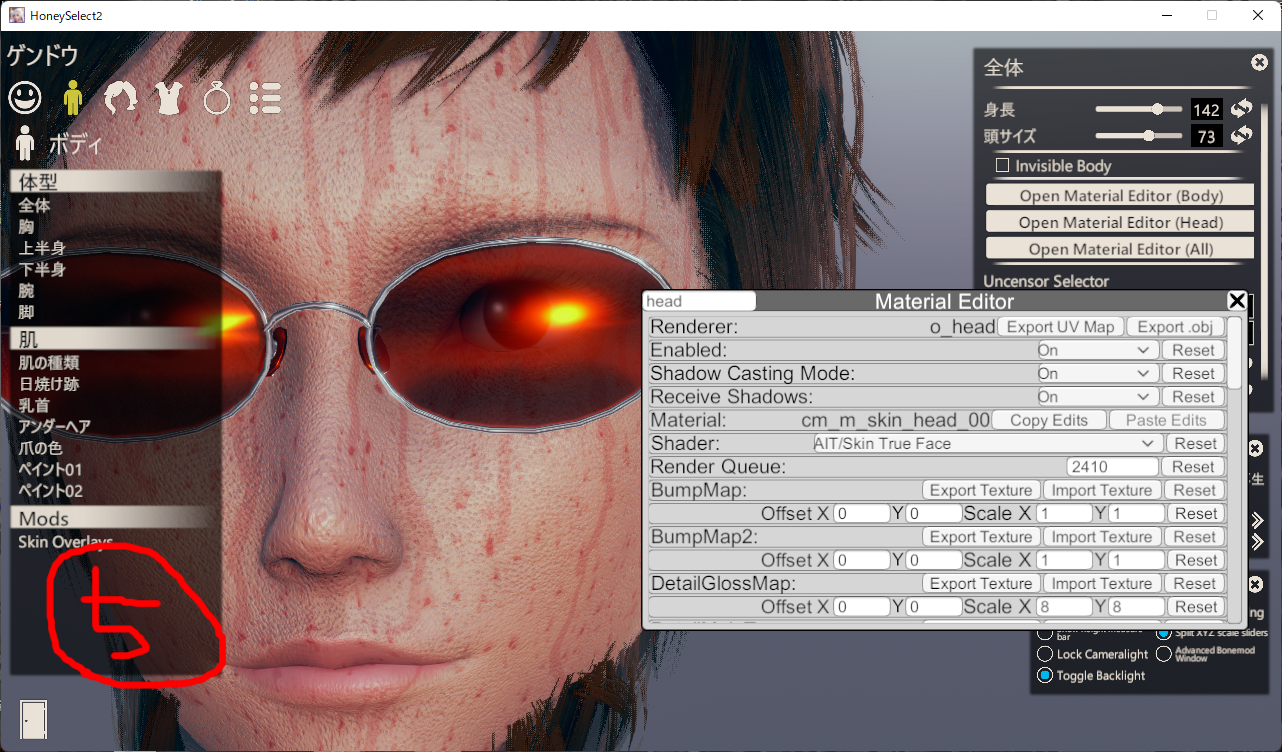Click Export Texture for BumpMap
1282x752 pixels.
point(980,490)
